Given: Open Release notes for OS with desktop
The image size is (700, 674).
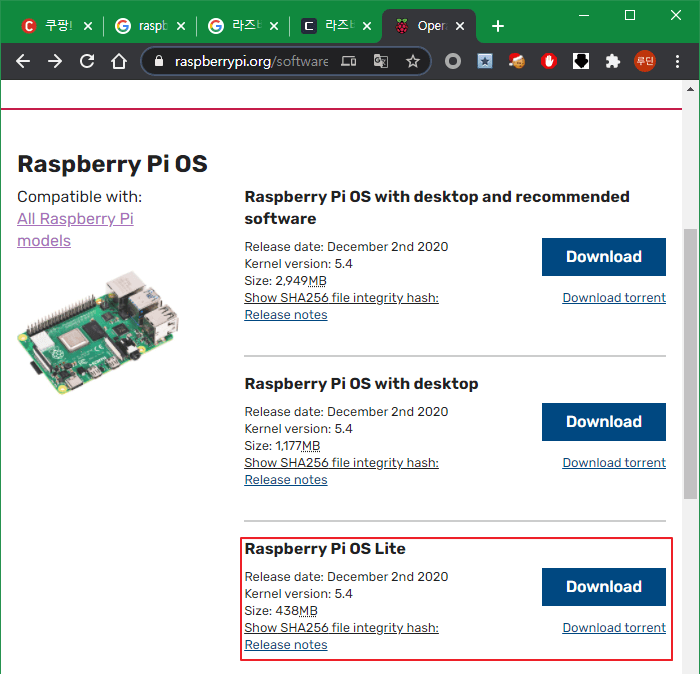Looking at the screenshot, I should point(286,480).
